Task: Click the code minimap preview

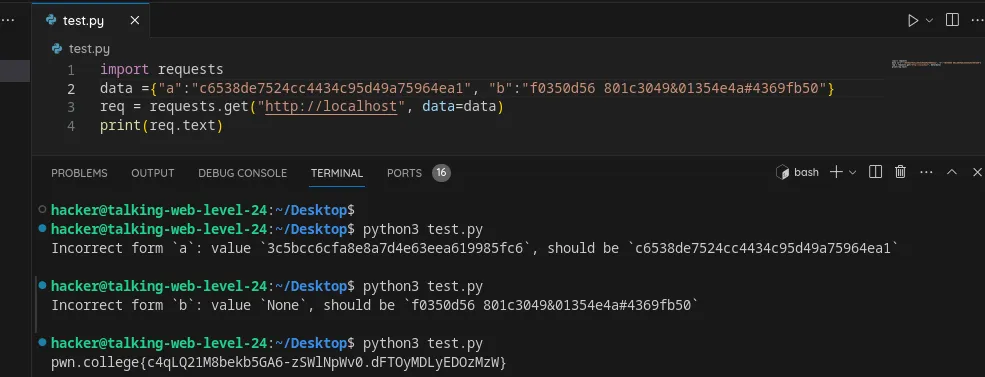Action: tap(935, 65)
